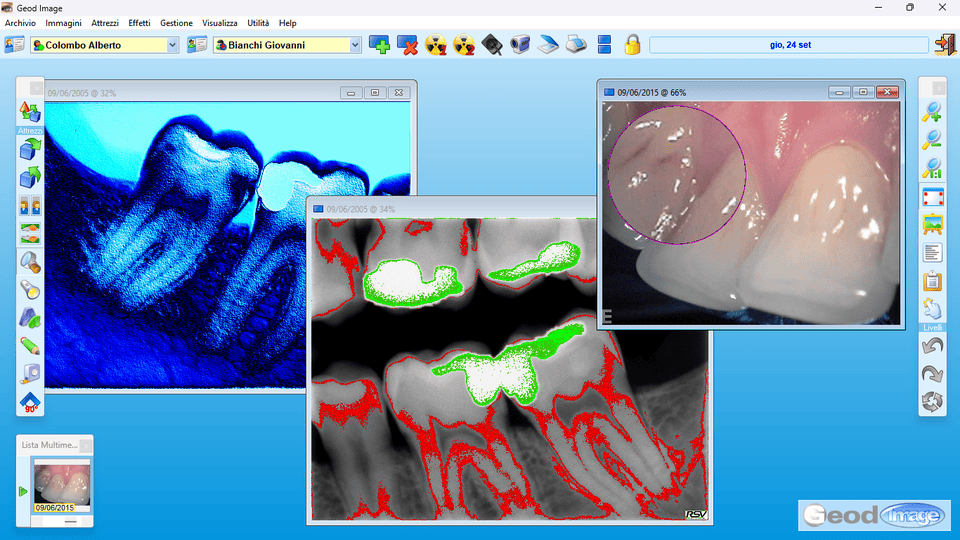Click the redo arrow under Livelli

coord(932,374)
